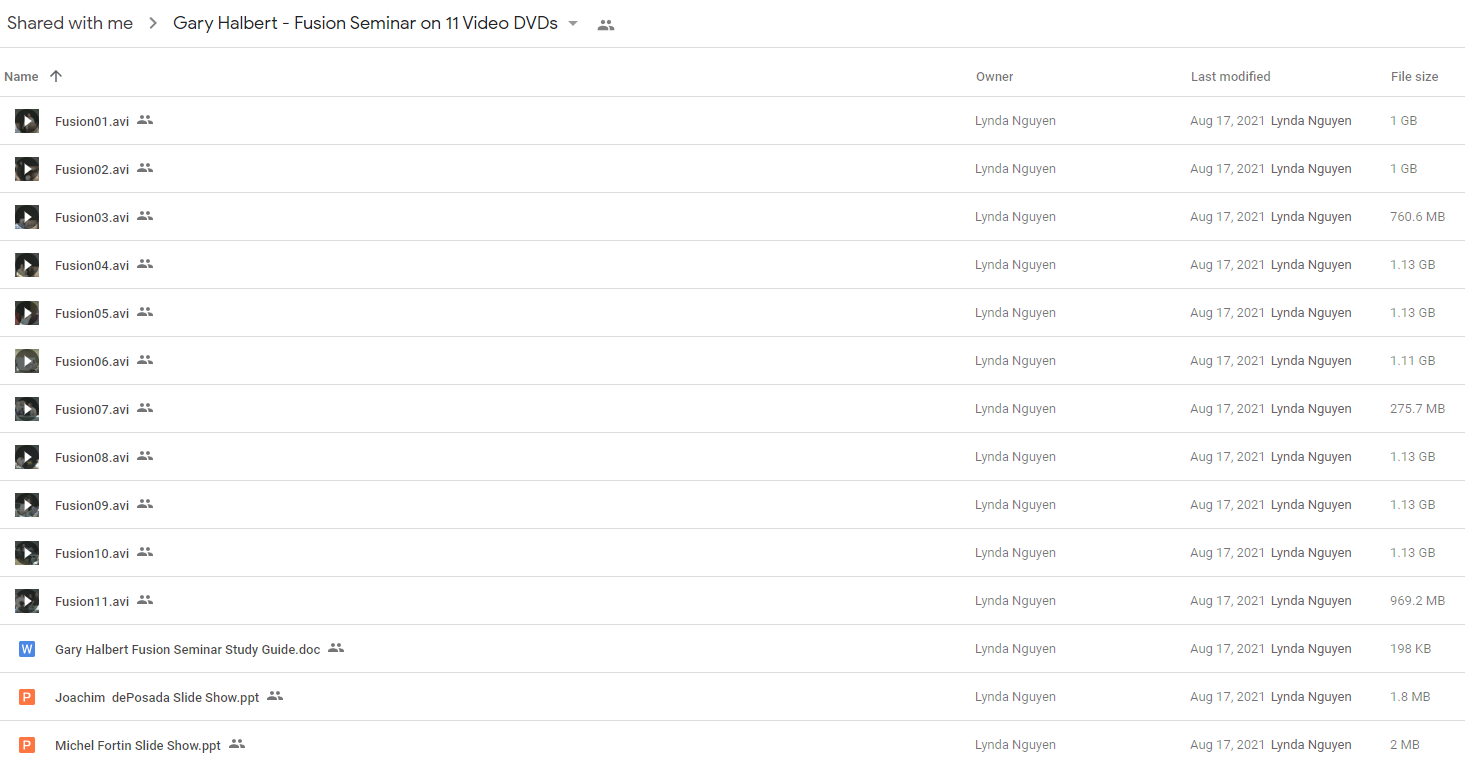The image size is (1465, 764).
Task: Click the Fusion02.avi video thumbnail icon
Action: [27, 169]
